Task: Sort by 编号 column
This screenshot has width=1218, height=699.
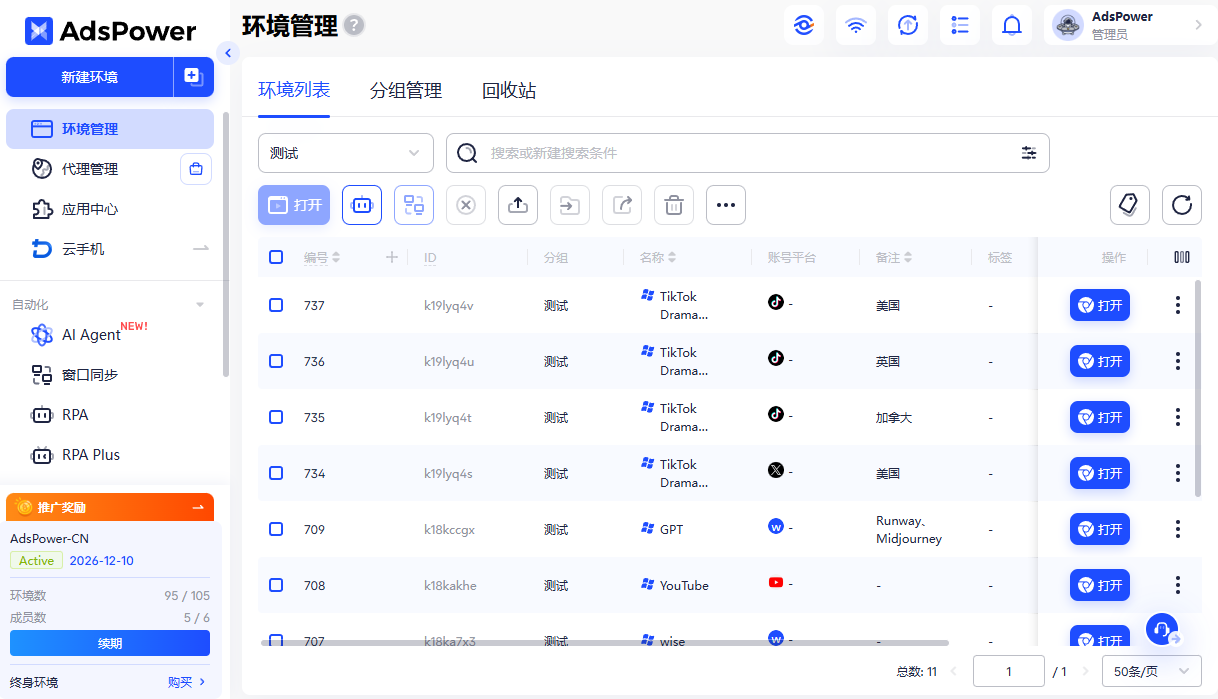Action: point(336,257)
